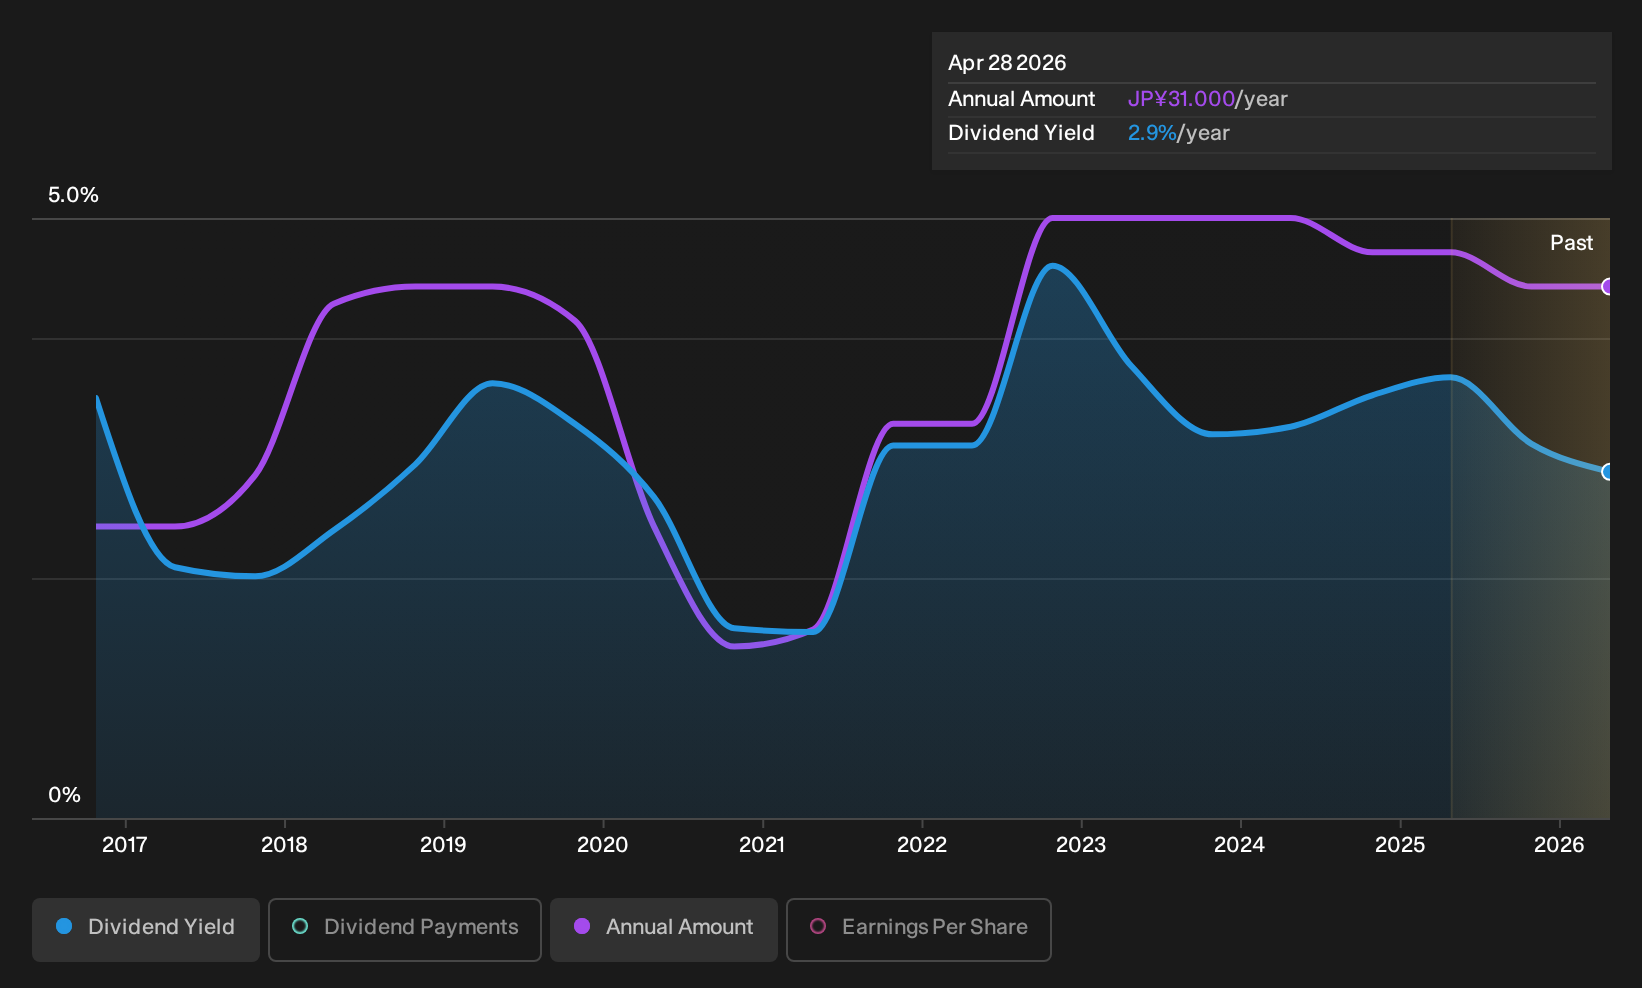Image resolution: width=1642 pixels, height=988 pixels.
Task: Click the 2021 axis label
Action: (x=762, y=845)
